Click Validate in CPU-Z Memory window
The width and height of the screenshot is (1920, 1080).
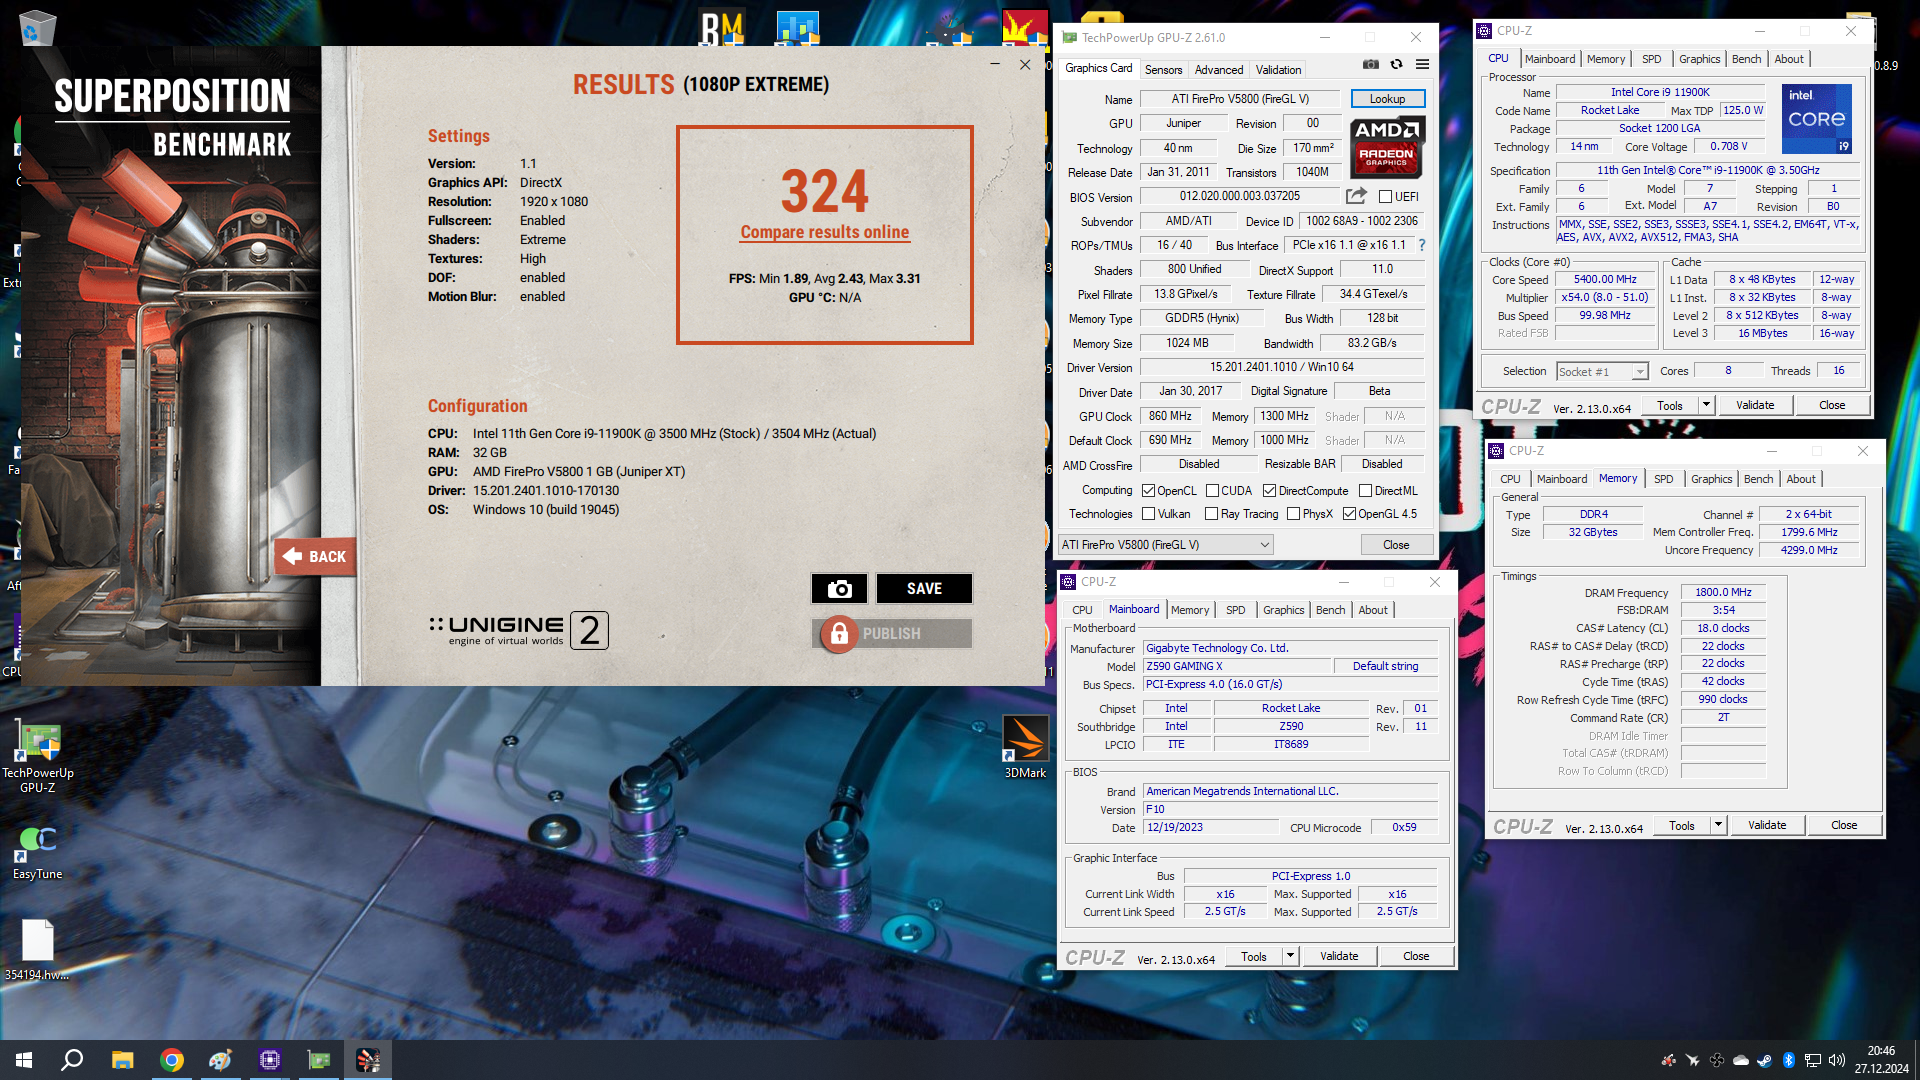point(1767,825)
